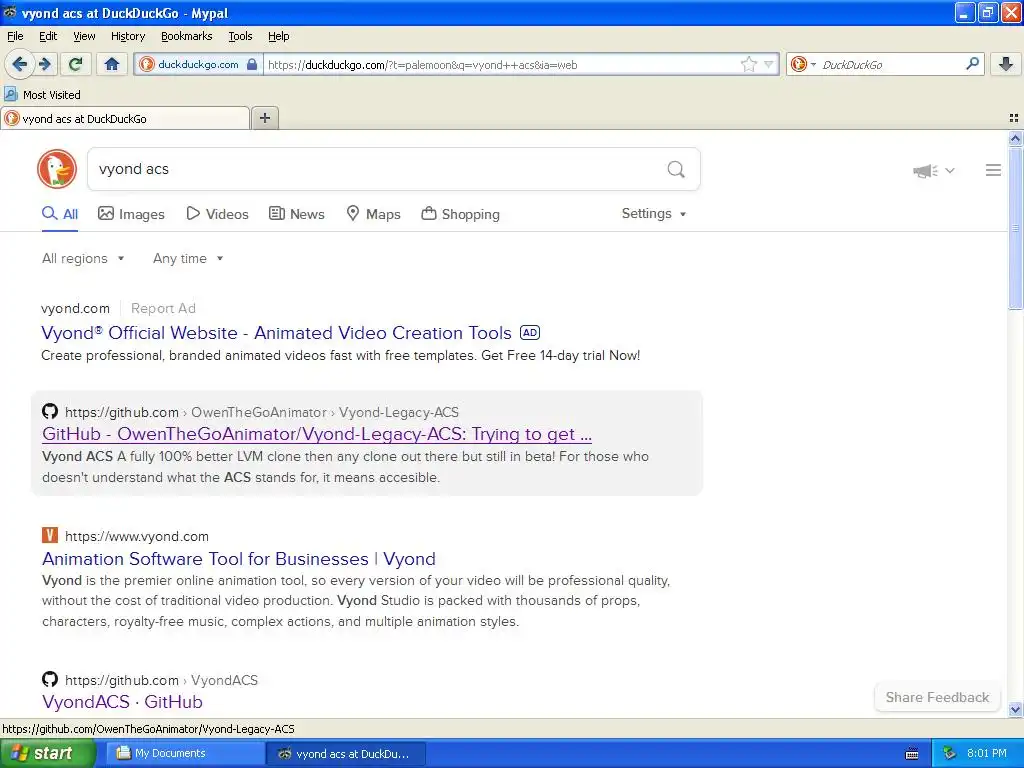Click the on-screen keyboard tray icon
This screenshot has width=1024, height=768.
coord(912,754)
